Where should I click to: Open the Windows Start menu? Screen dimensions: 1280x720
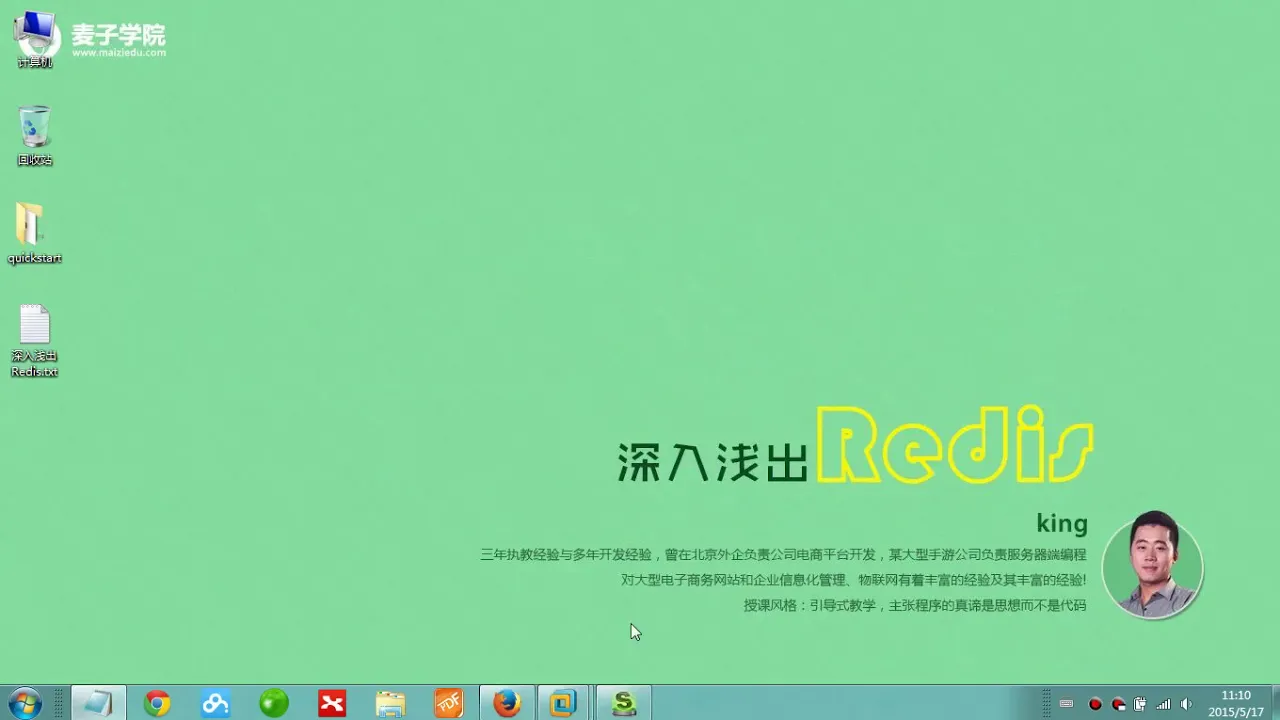(x=24, y=703)
